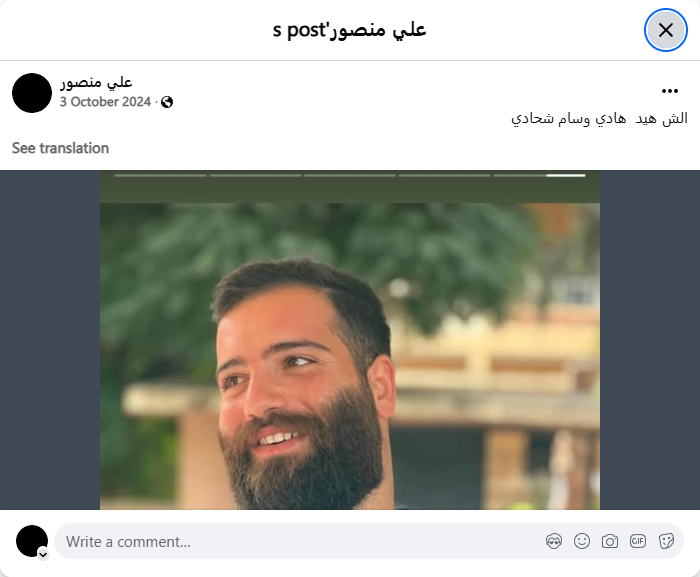This screenshot has height=577, width=700.
Task: Open the avatar sticker picker in comment box
Action: [554, 541]
